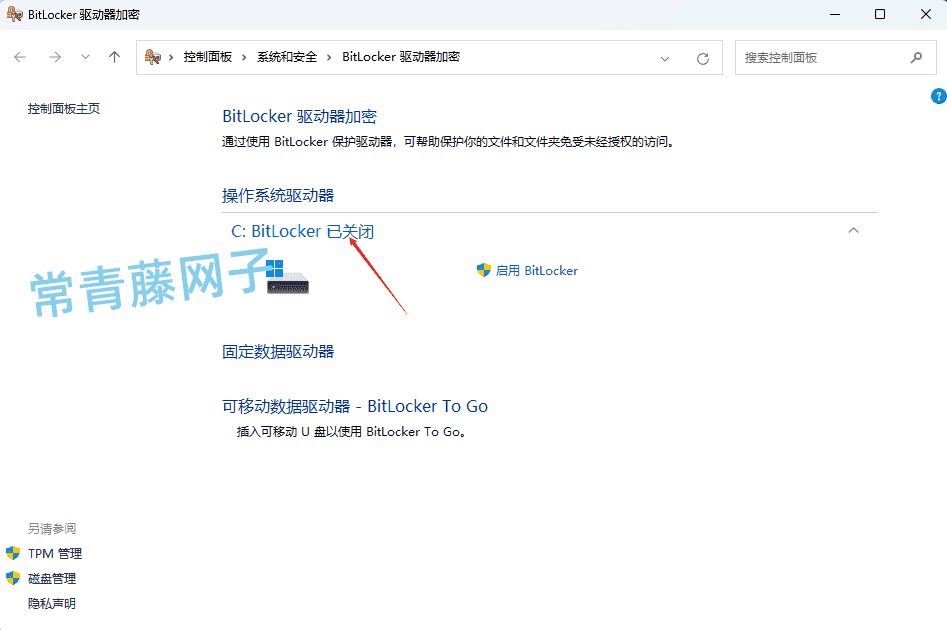Collapse the C: drive section chevron
Viewport: 947px width, 630px height.
pos(853,230)
